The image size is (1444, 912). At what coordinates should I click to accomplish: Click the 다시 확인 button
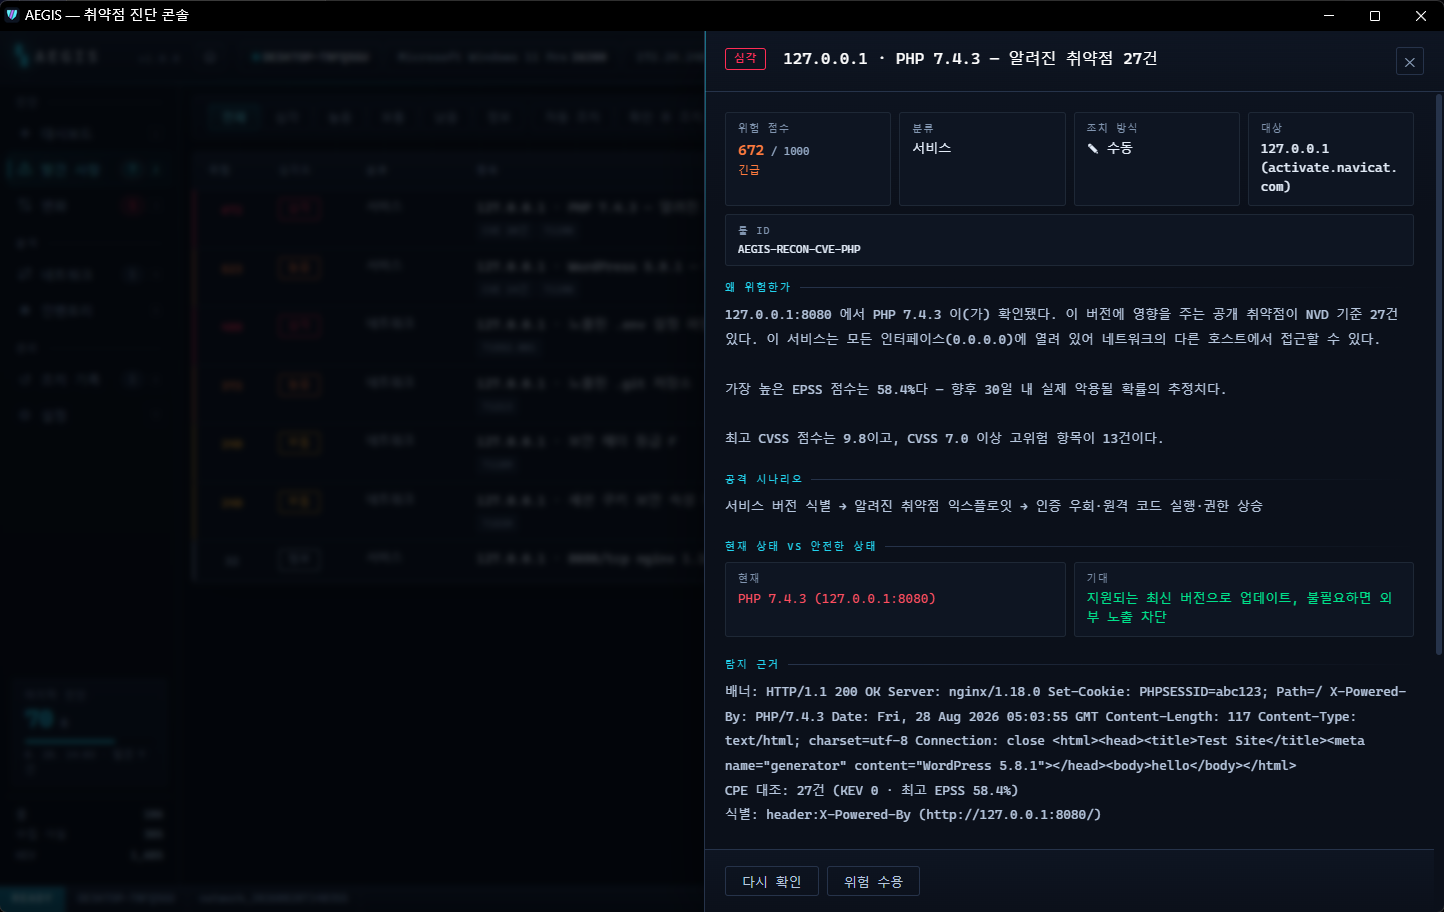point(772,882)
